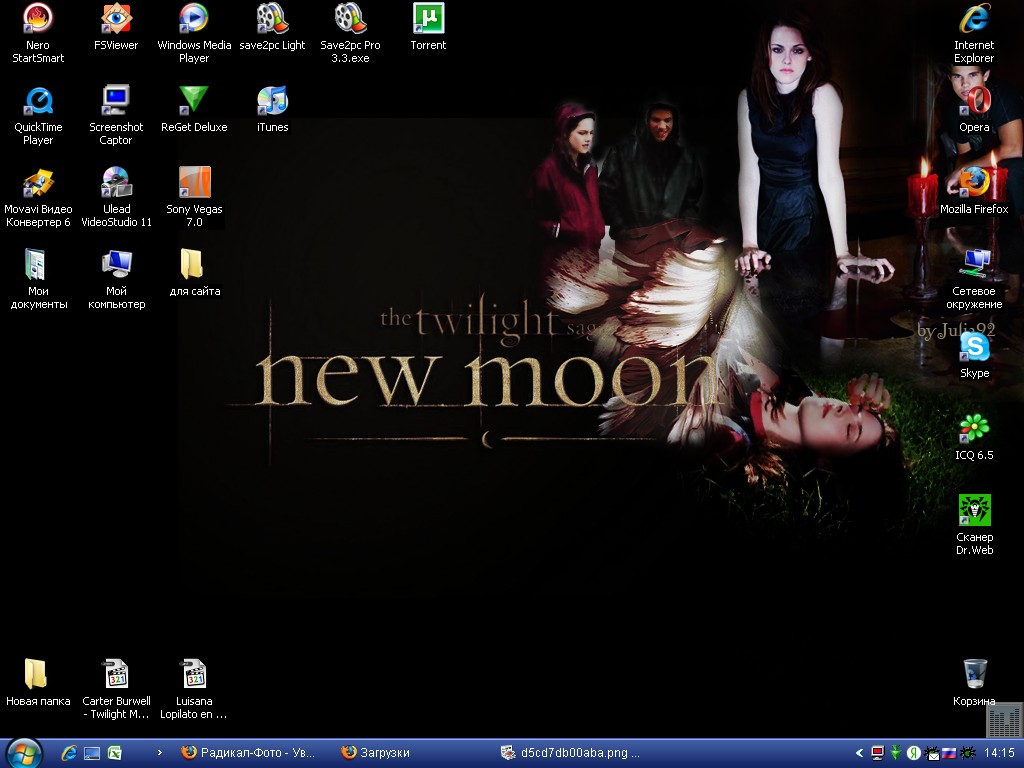1024x768 pixels.
Task: Select the Luisana Lopilato media file
Action: [x=194, y=690]
